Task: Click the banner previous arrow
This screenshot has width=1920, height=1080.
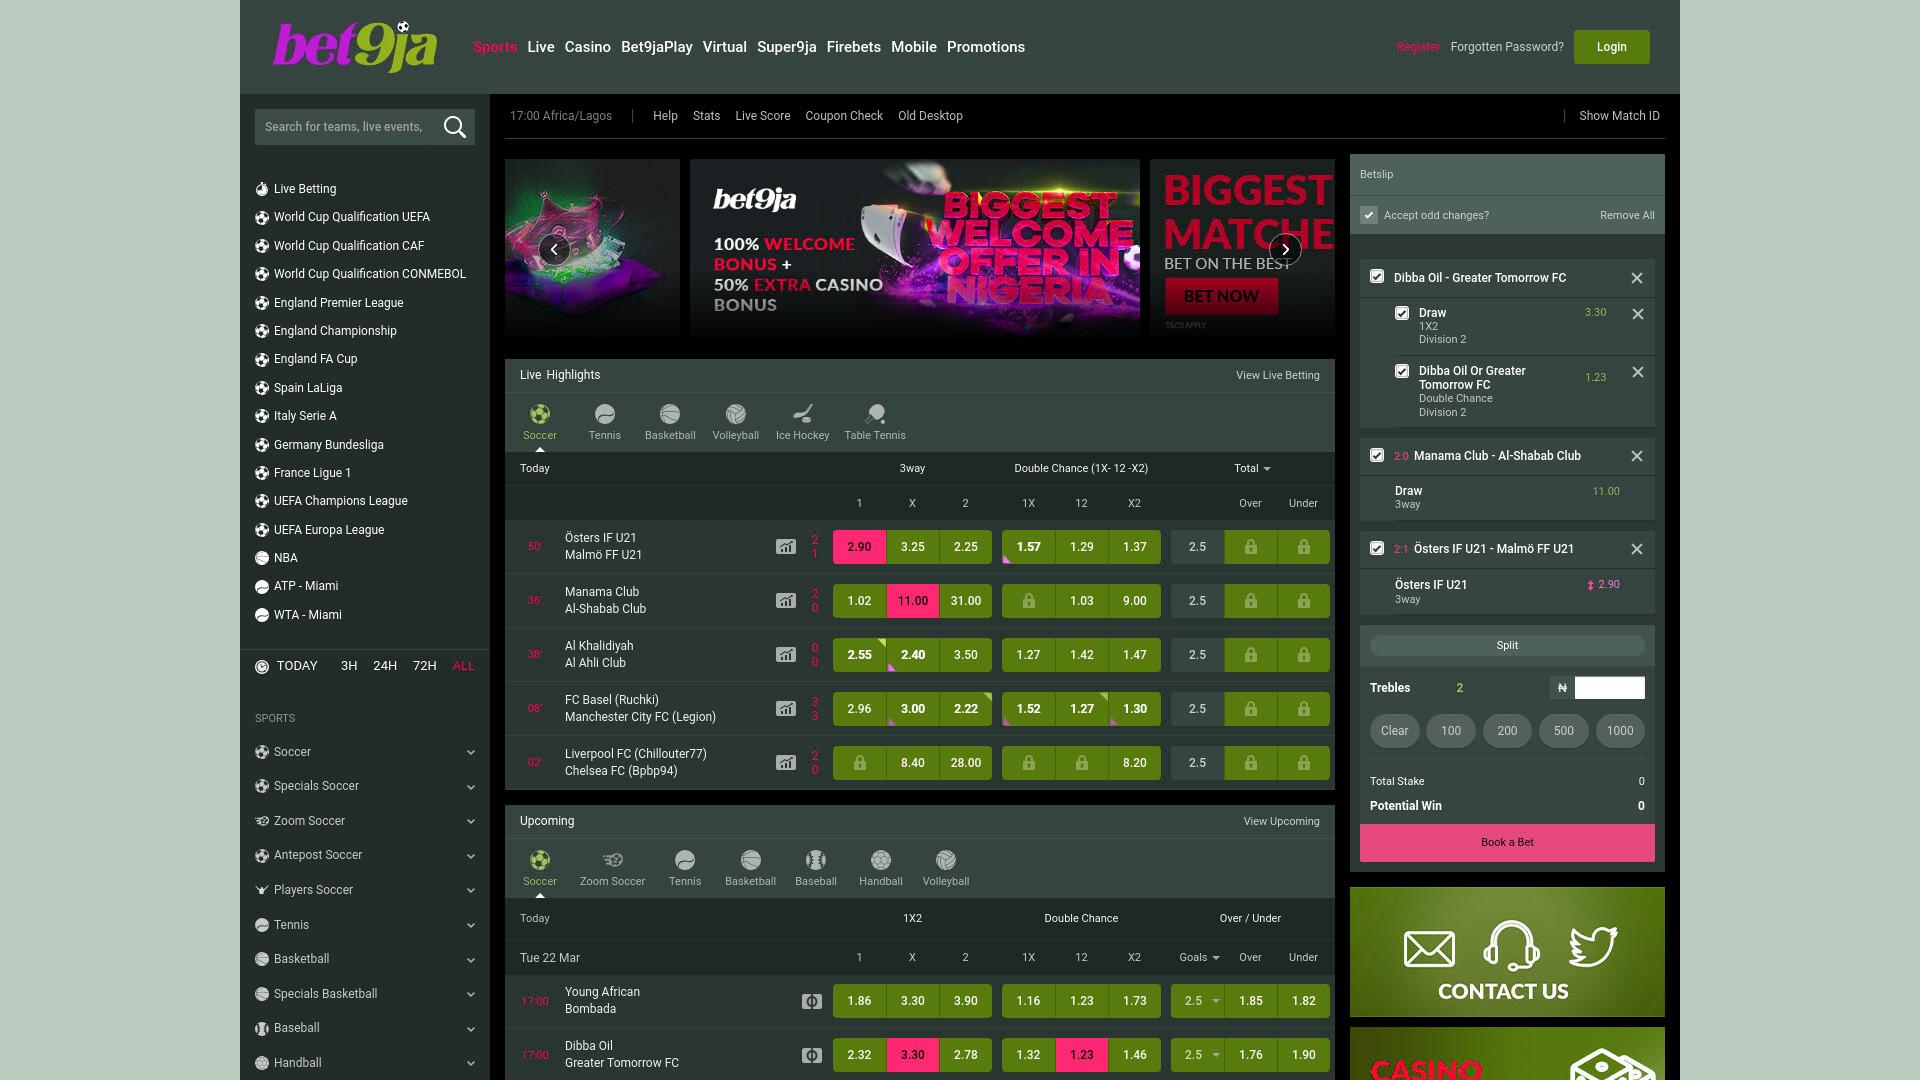Action: [x=554, y=250]
